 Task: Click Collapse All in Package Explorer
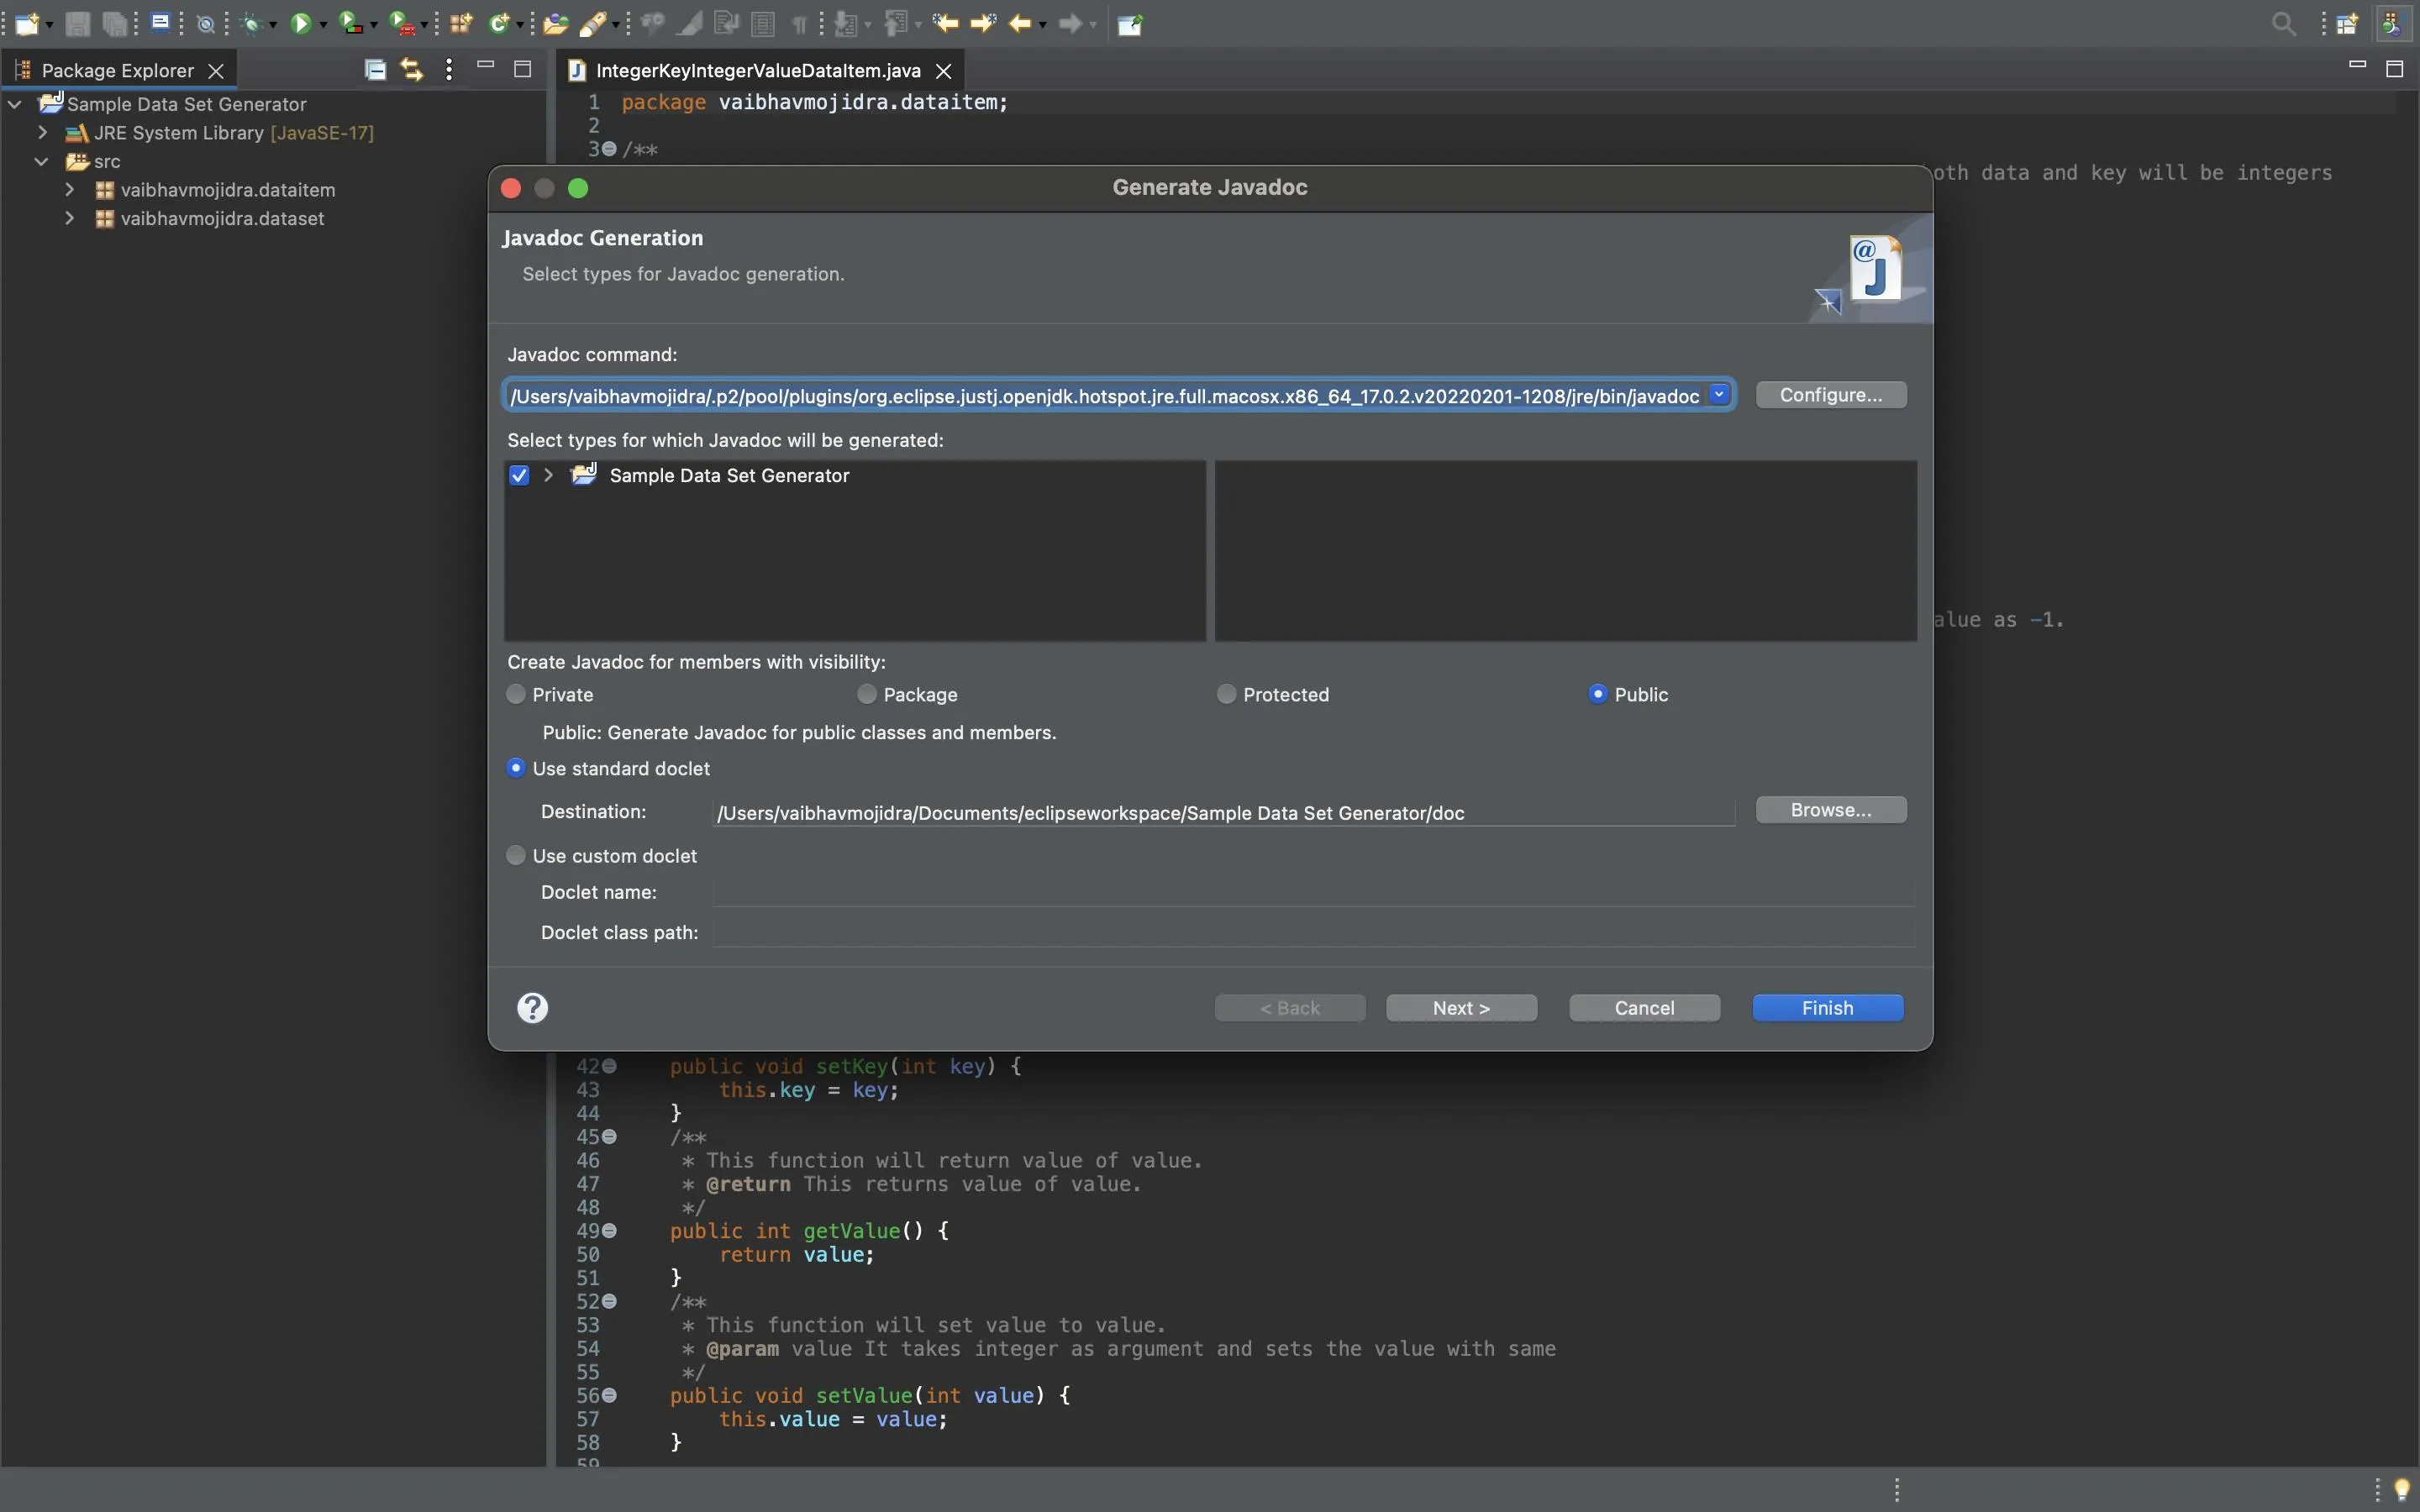tap(375, 69)
